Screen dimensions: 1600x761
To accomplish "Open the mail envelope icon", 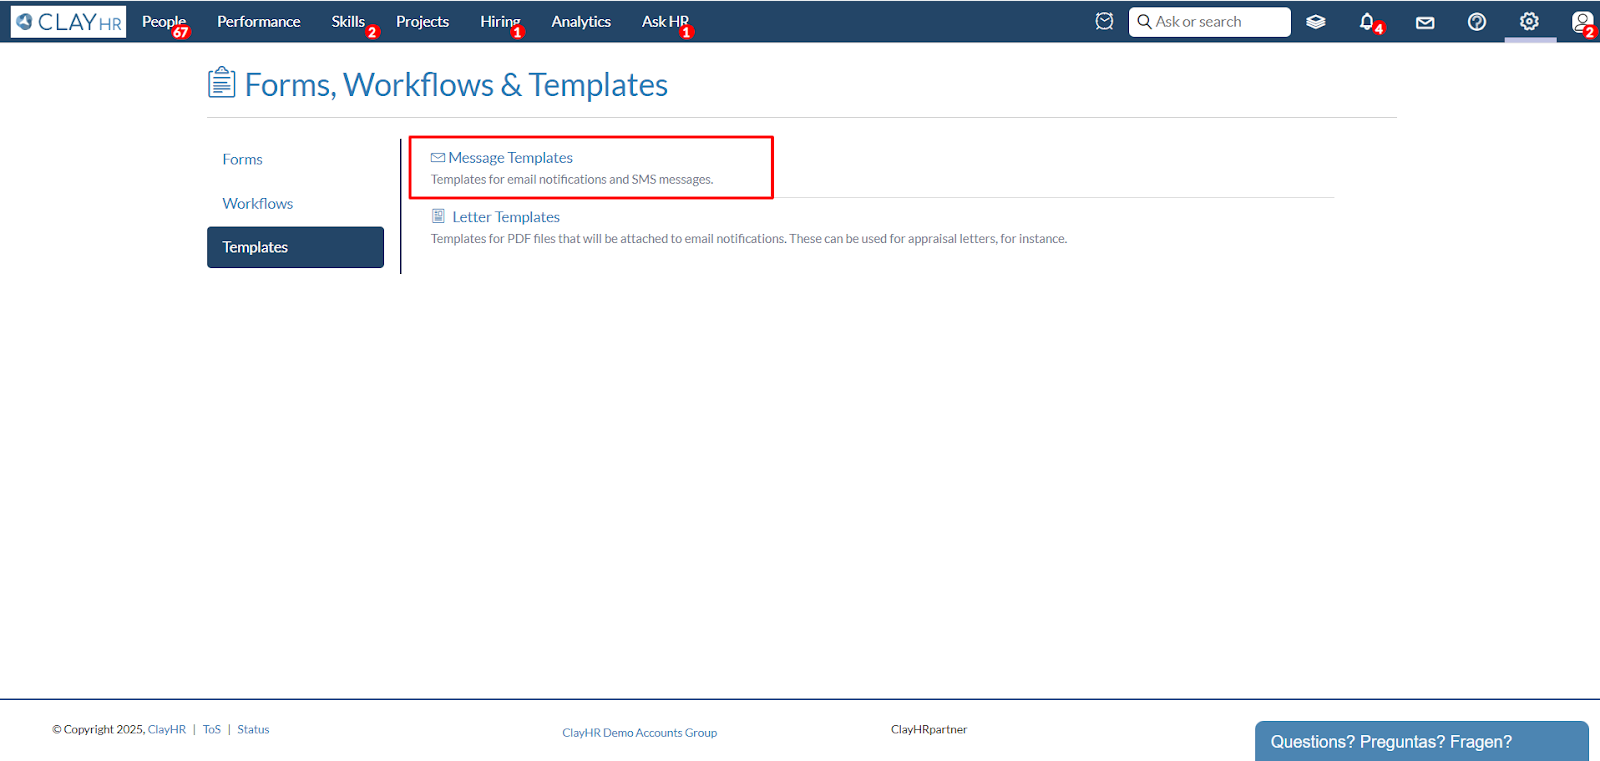I will click(1425, 22).
